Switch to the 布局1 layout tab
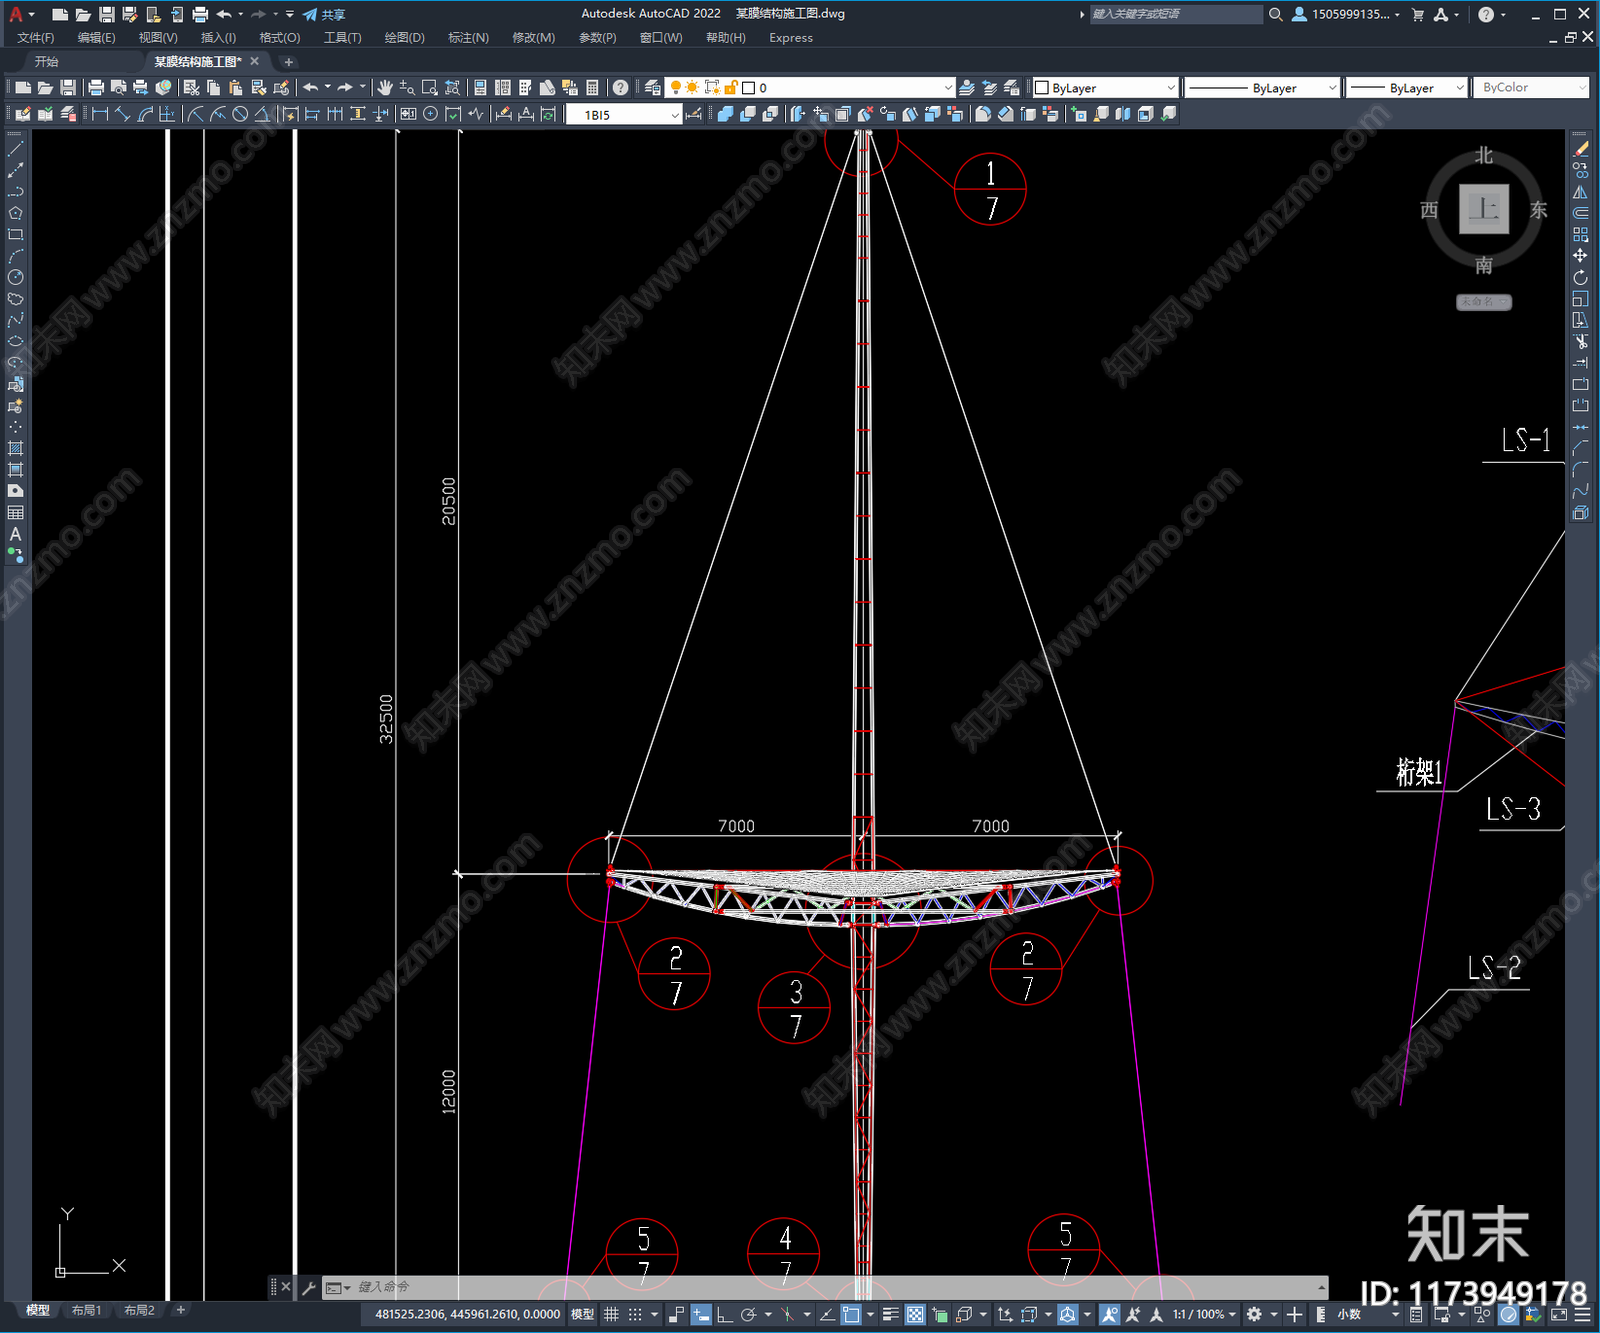 [86, 1310]
